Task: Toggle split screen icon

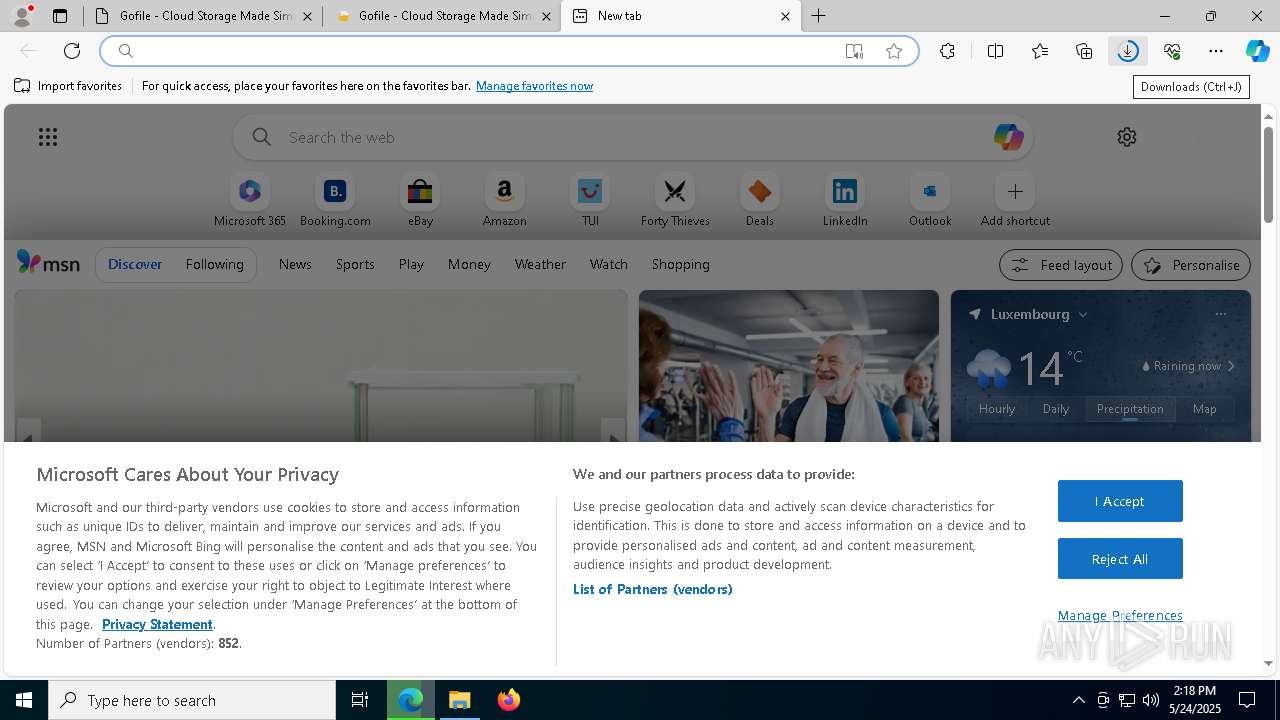Action: click(995, 51)
